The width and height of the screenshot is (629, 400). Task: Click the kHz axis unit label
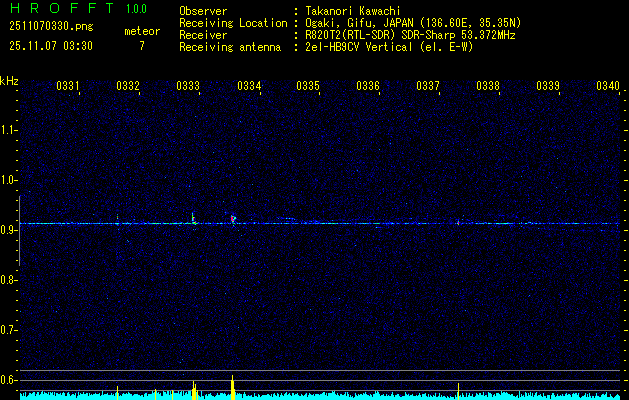(x=9, y=81)
